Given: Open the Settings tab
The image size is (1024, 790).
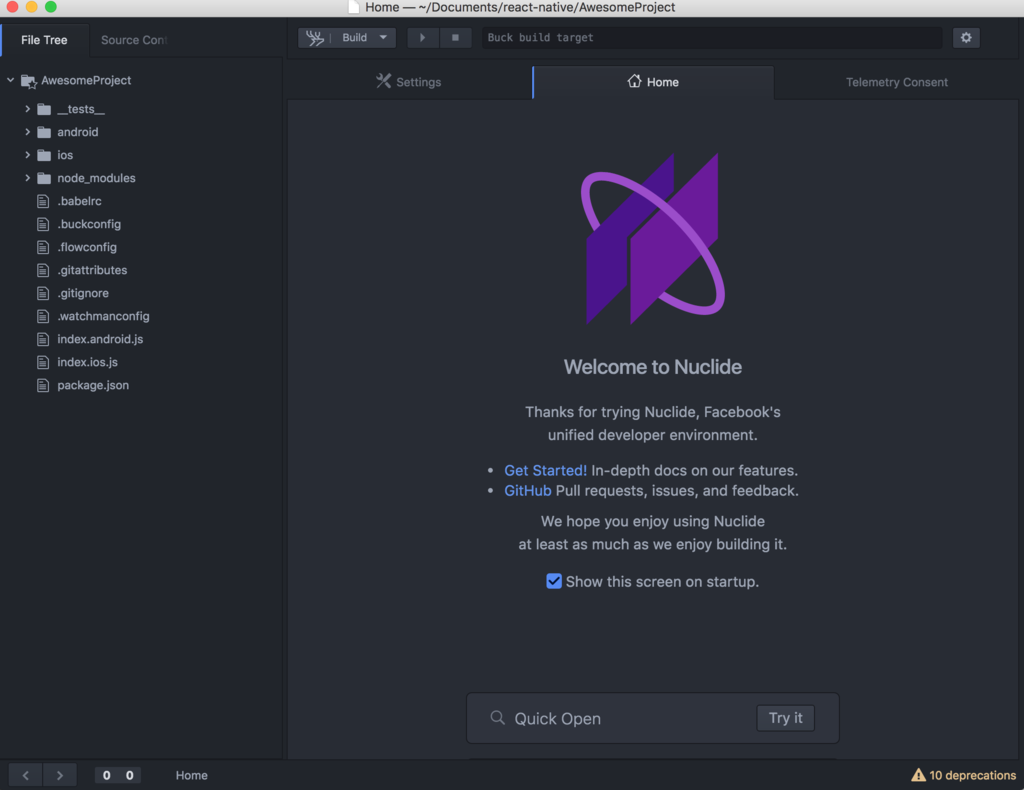Looking at the screenshot, I should tap(409, 82).
